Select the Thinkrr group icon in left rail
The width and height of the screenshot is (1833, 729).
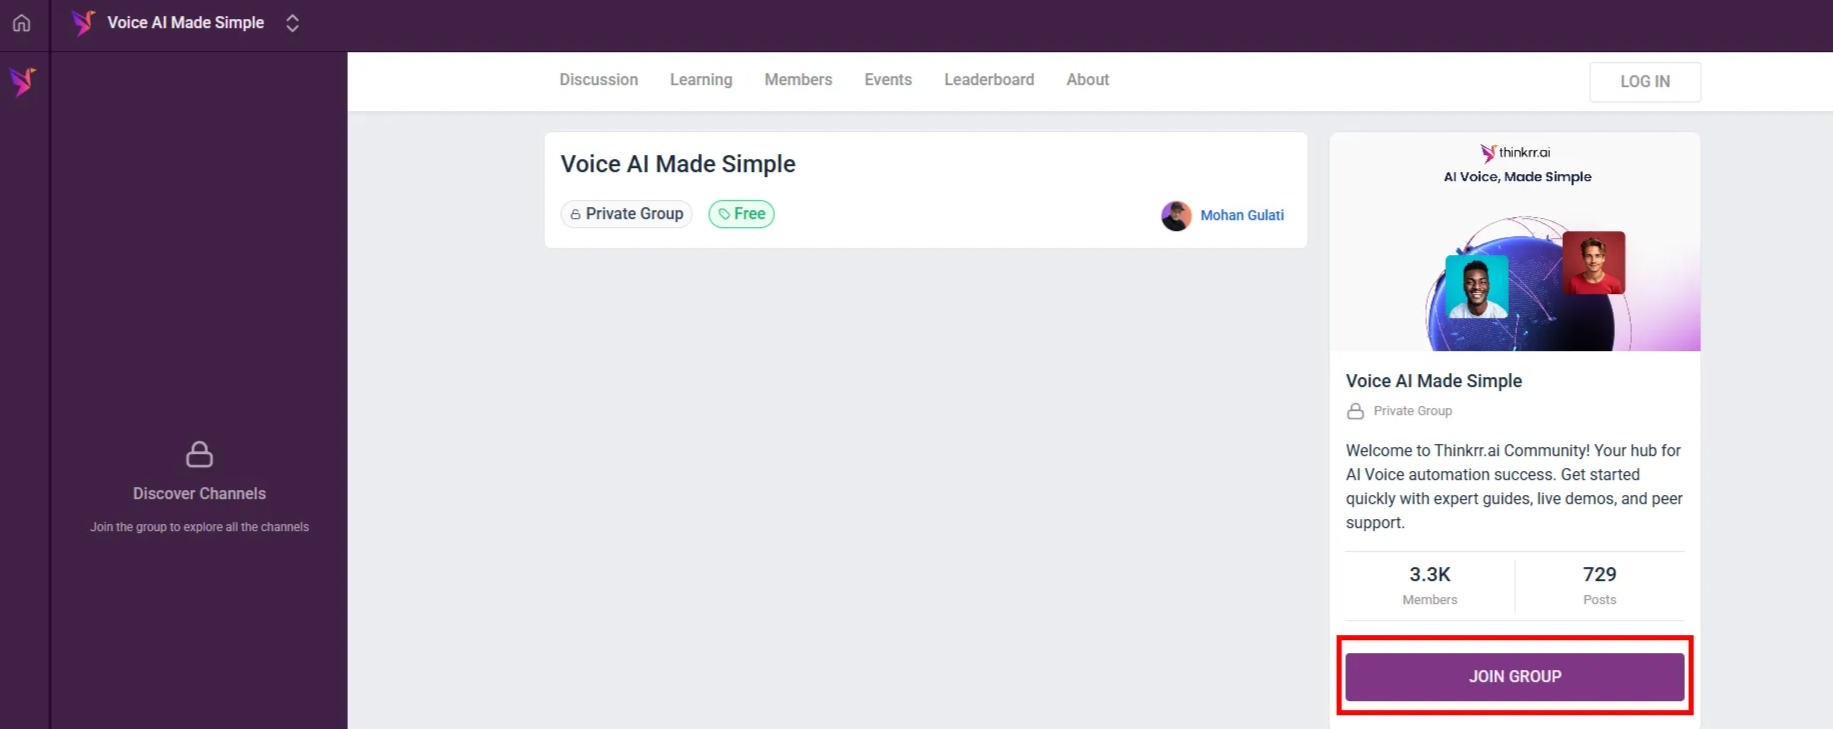[23, 81]
